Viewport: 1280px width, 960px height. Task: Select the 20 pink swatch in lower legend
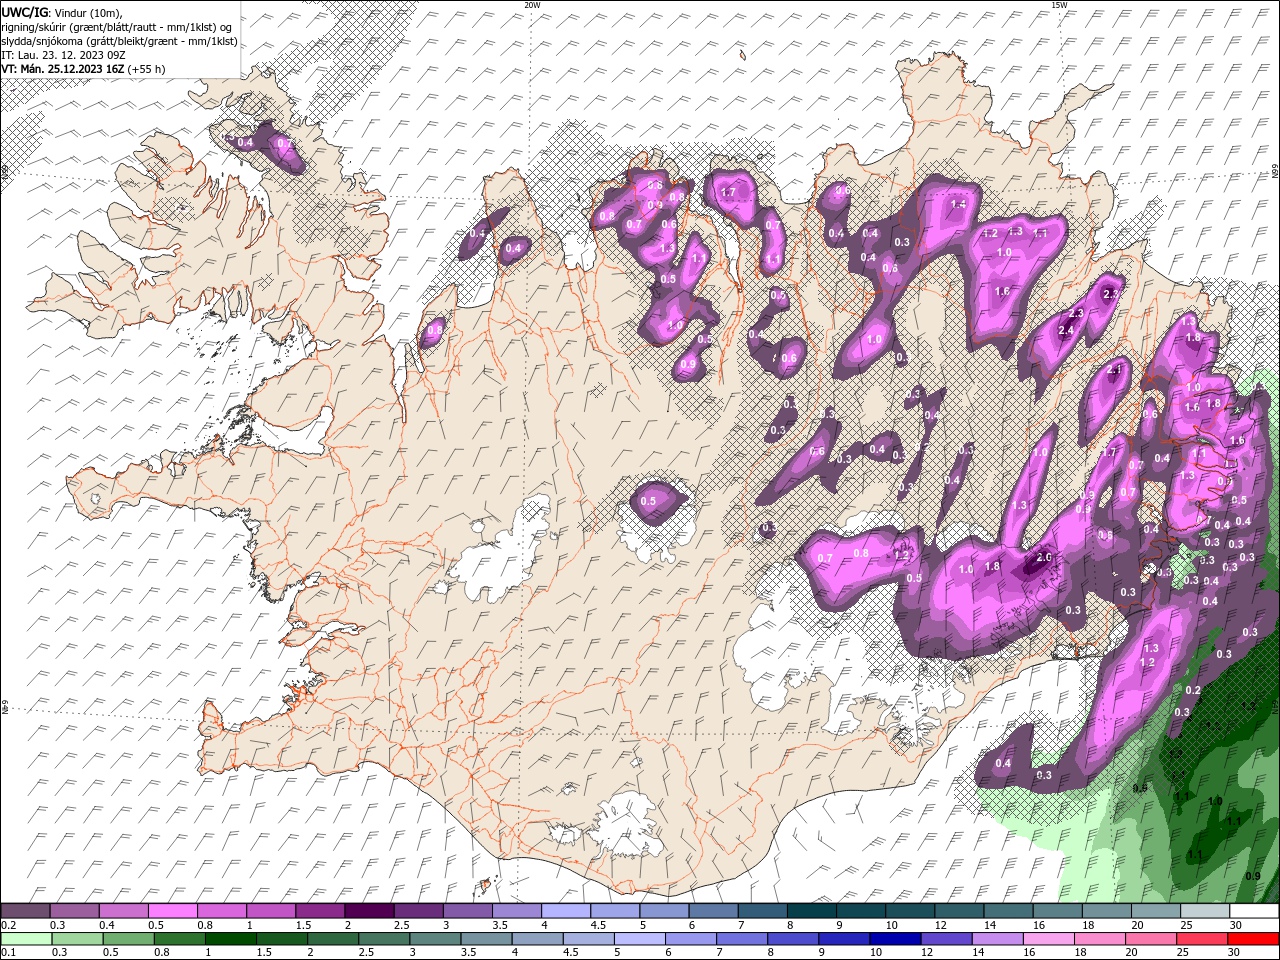1153,938
